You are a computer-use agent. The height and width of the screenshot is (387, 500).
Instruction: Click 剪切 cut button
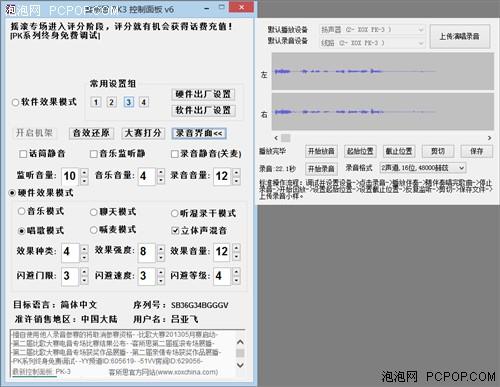[x=438, y=151]
